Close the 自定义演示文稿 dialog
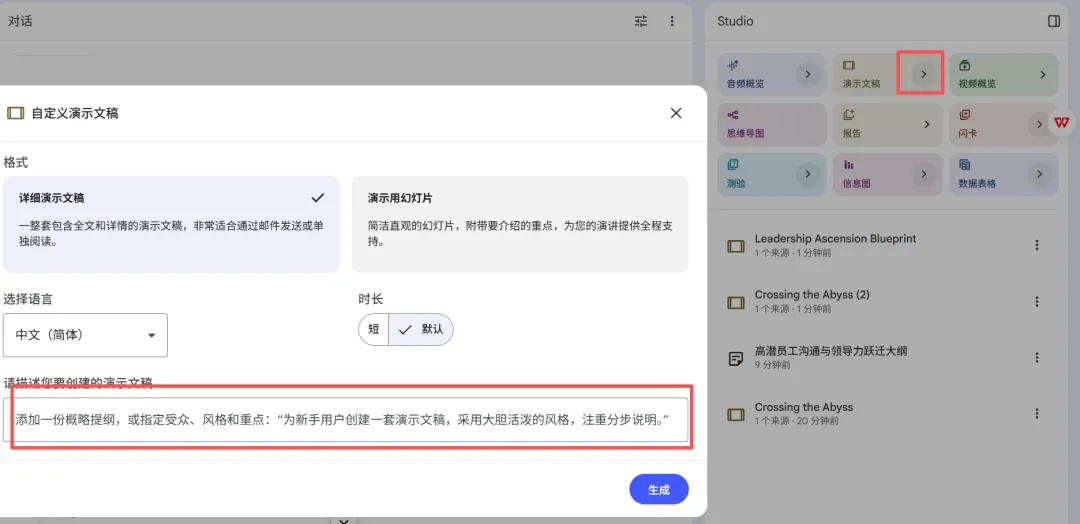The height and width of the screenshot is (524, 1080). (x=676, y=113)
